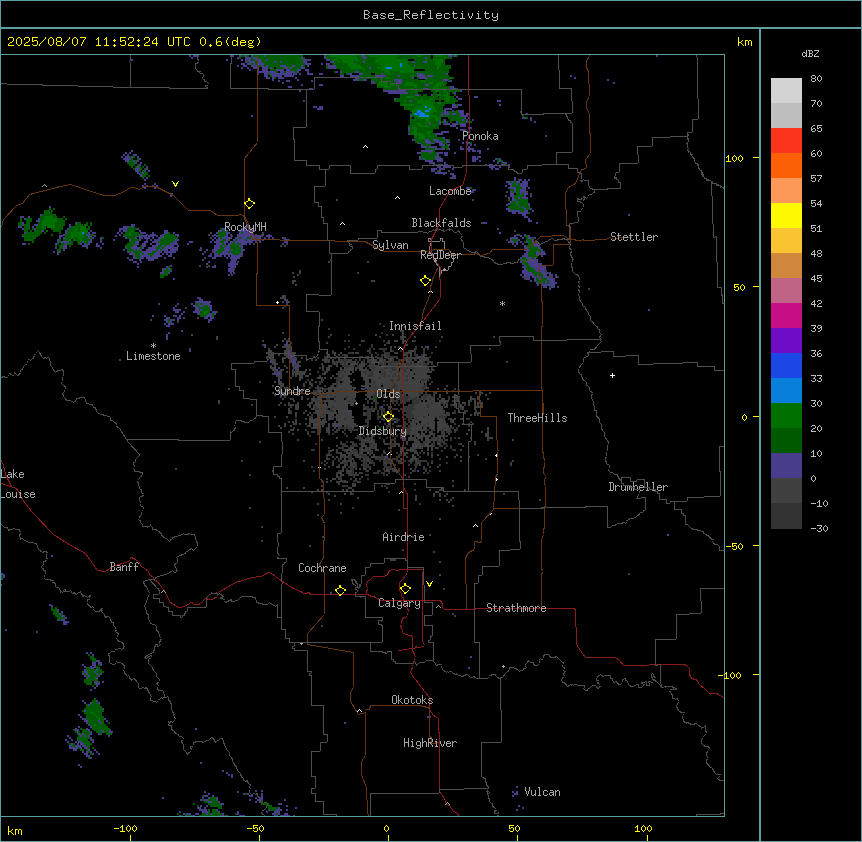862x842 pixels.
Task: Select the Sylvan label
Action: (x=390, y=245)
